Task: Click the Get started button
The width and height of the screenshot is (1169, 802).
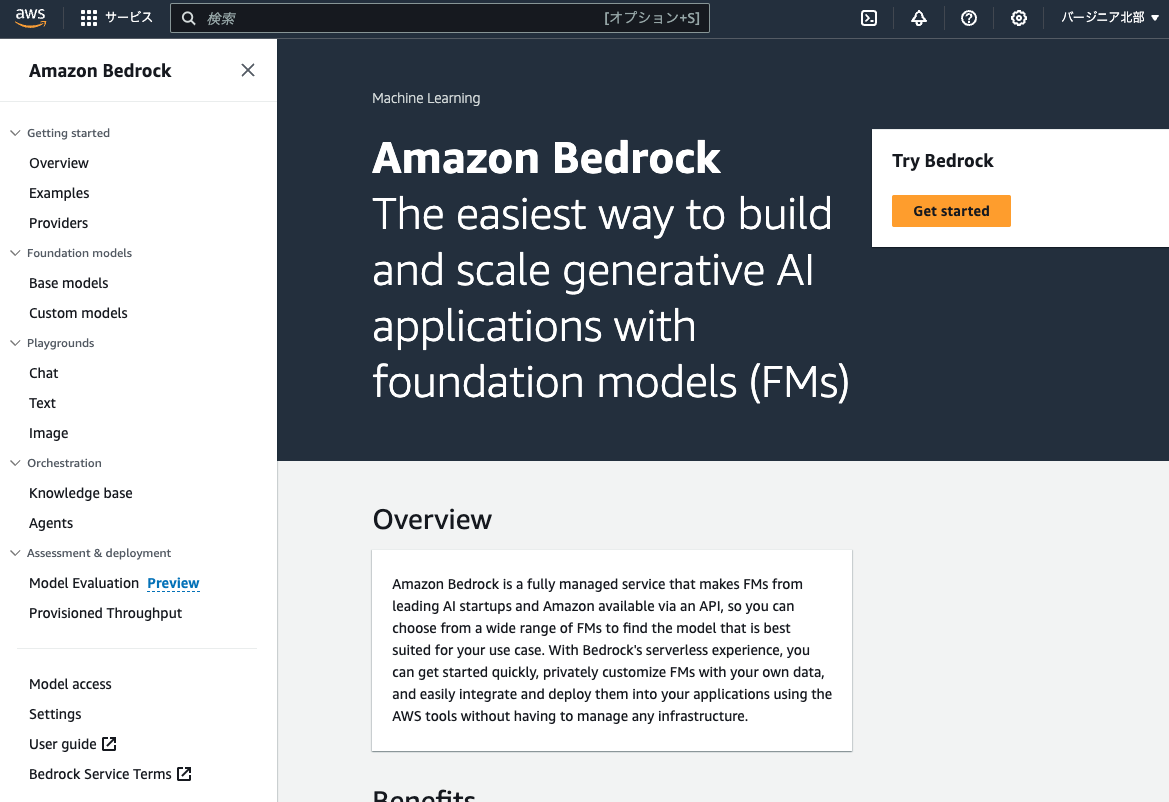Action: 951,211
